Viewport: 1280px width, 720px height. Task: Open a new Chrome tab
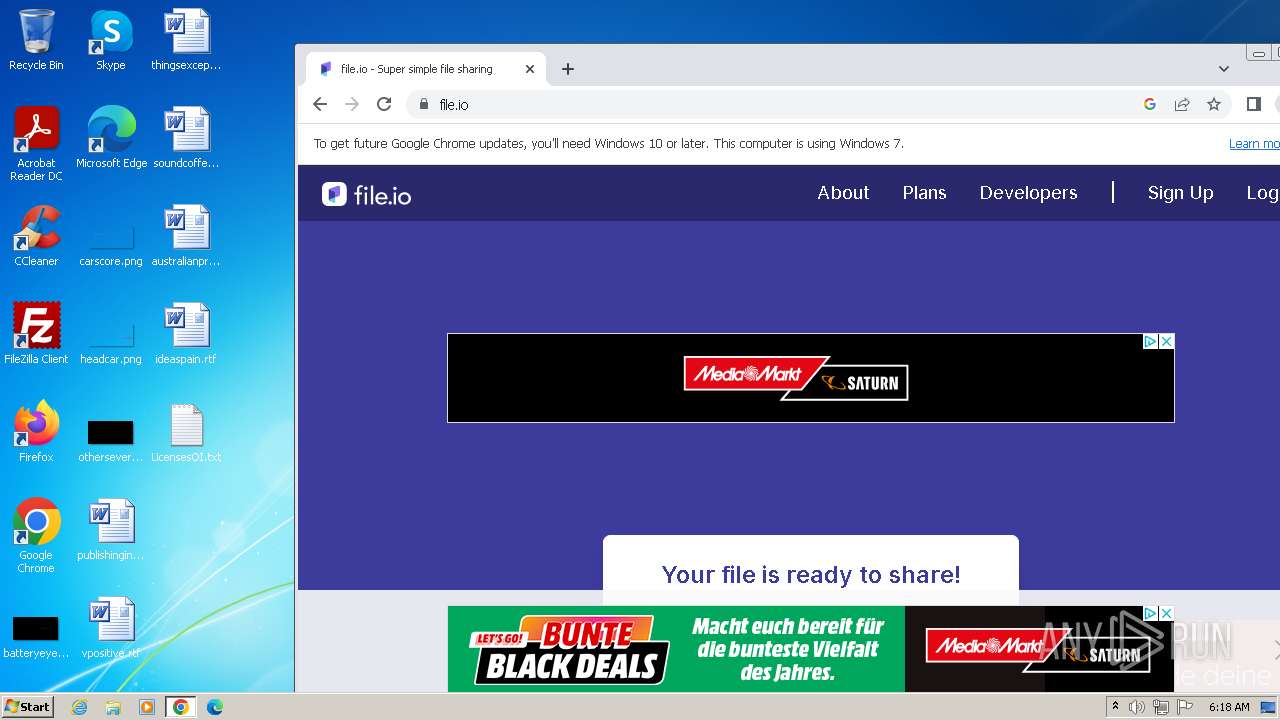[x=568, y=69]
